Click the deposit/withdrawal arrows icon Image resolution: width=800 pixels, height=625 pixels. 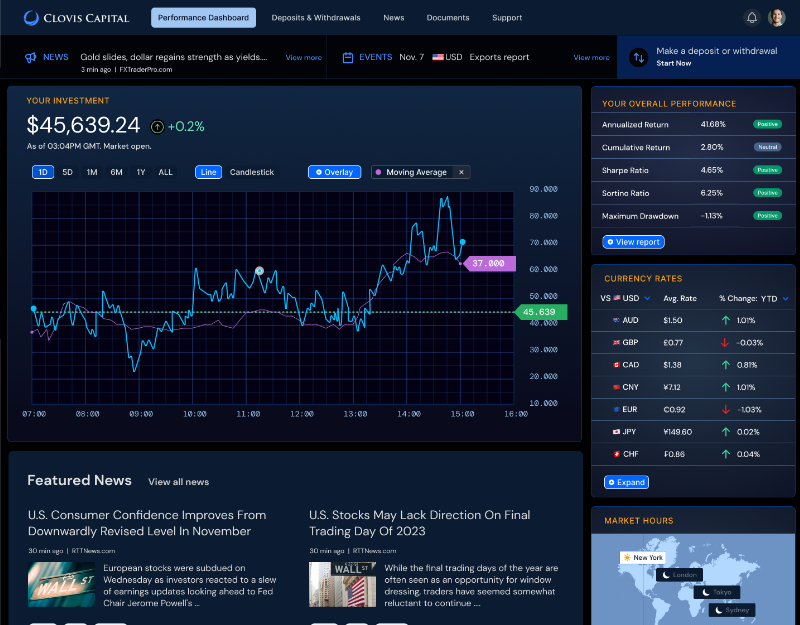(x=638, y=57)
